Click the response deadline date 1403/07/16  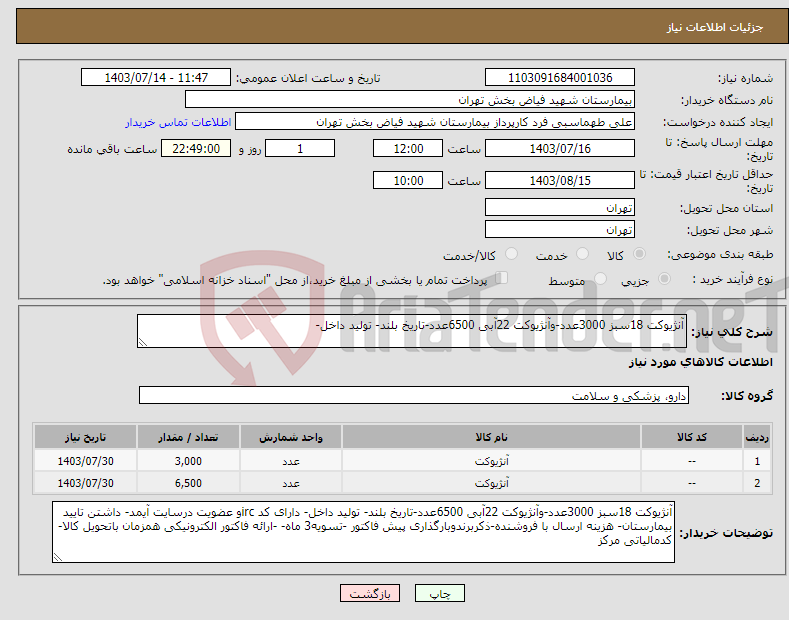[x=560, y=148]
